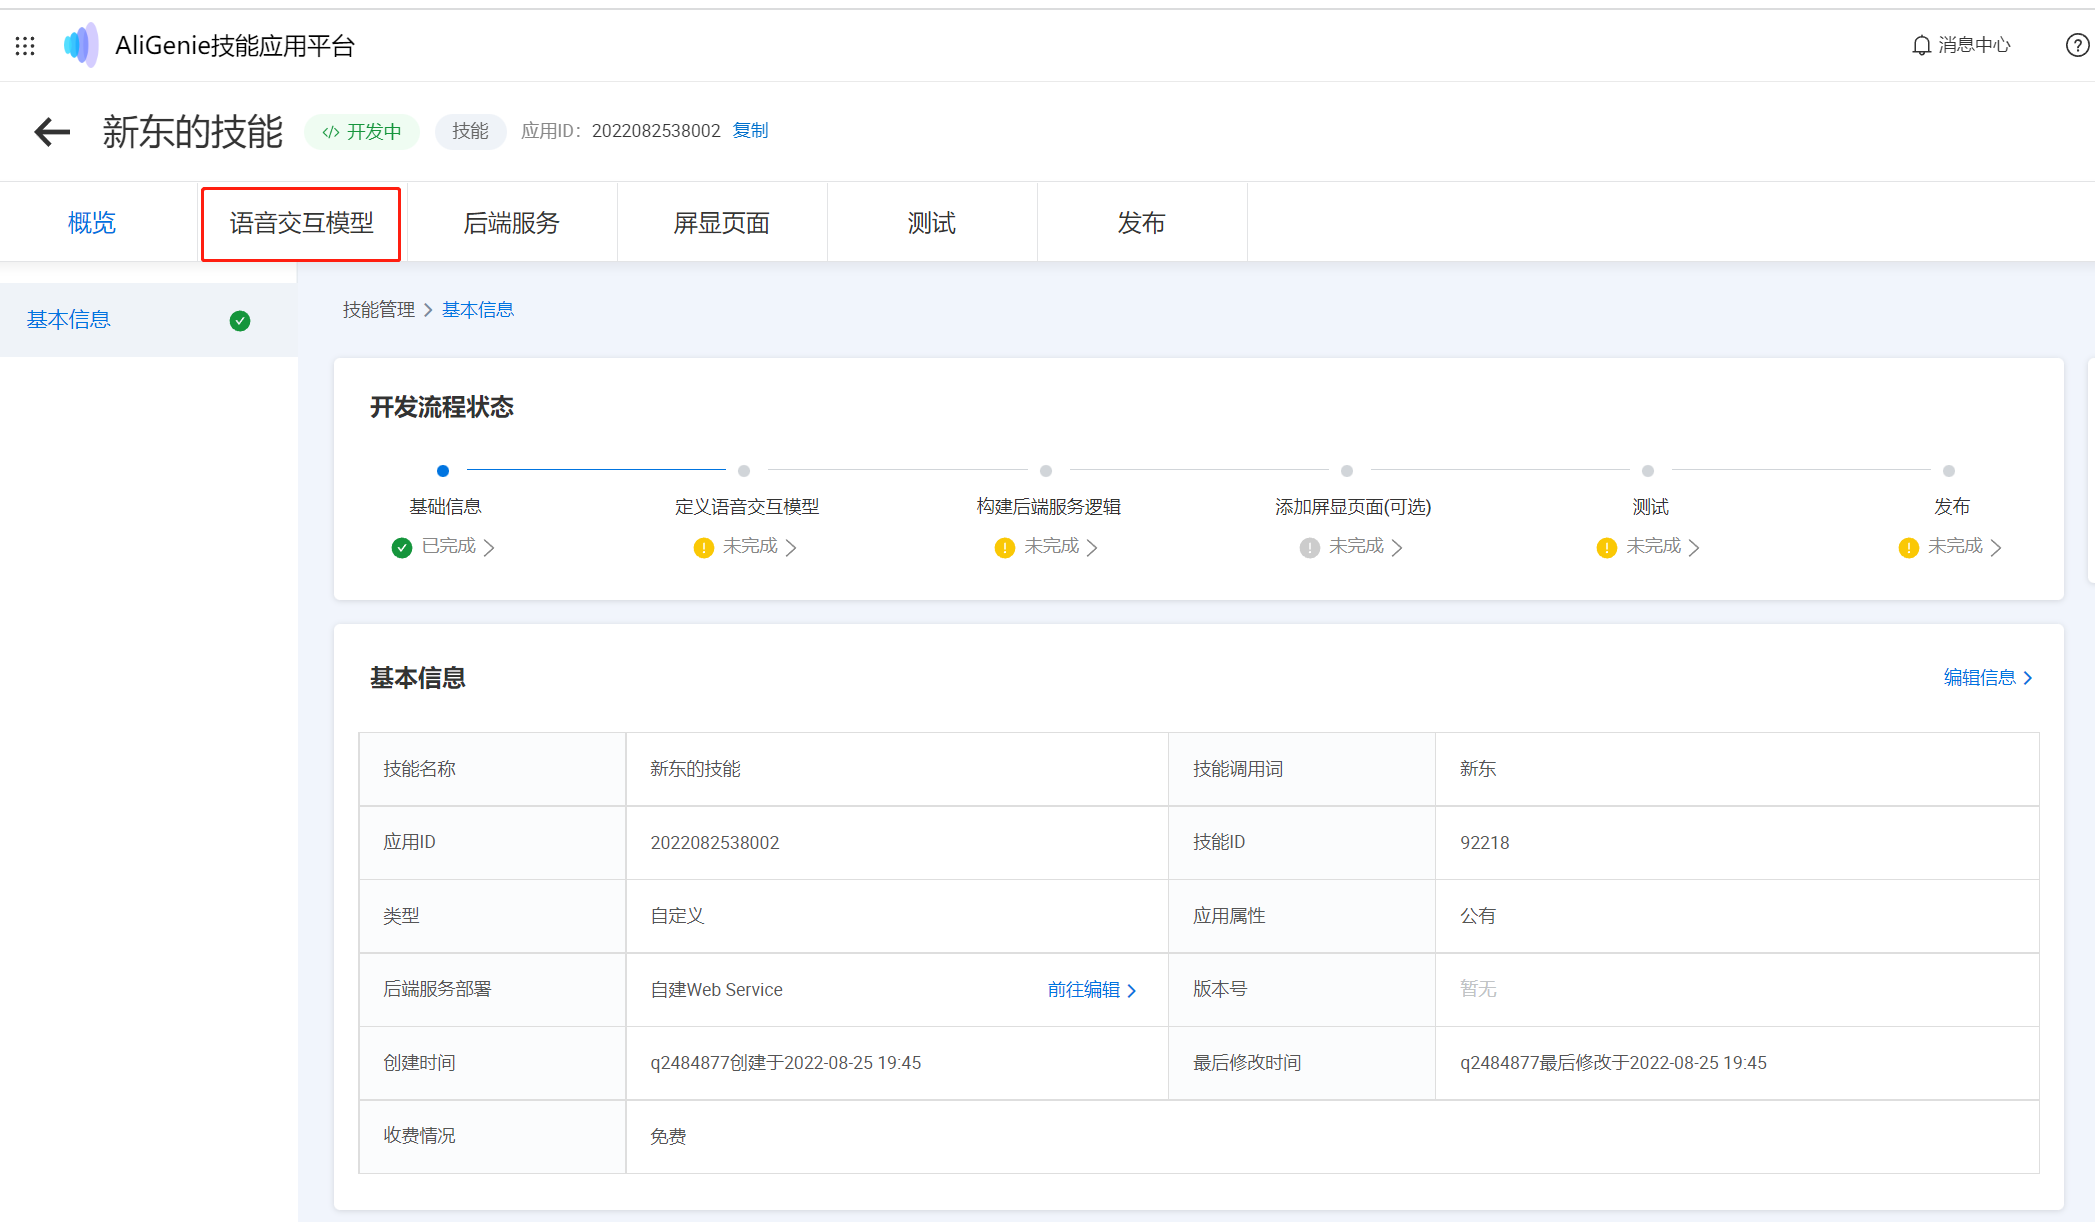Click the 测试 progress step dot
Screen dimensions: 2095x1222
[1648, 471]
